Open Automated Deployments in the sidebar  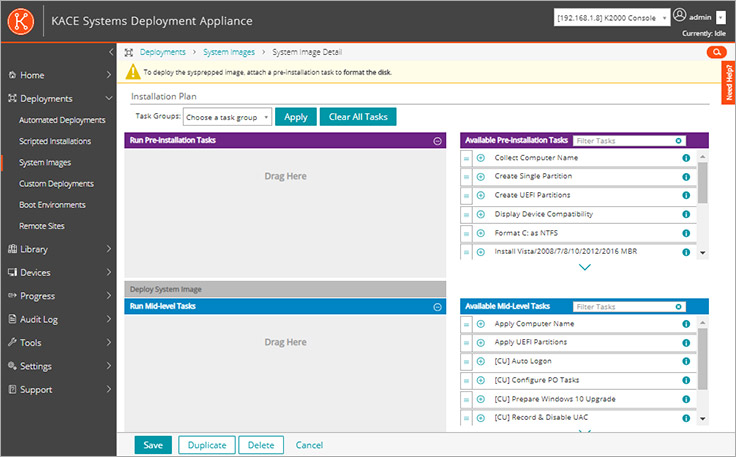62,120
